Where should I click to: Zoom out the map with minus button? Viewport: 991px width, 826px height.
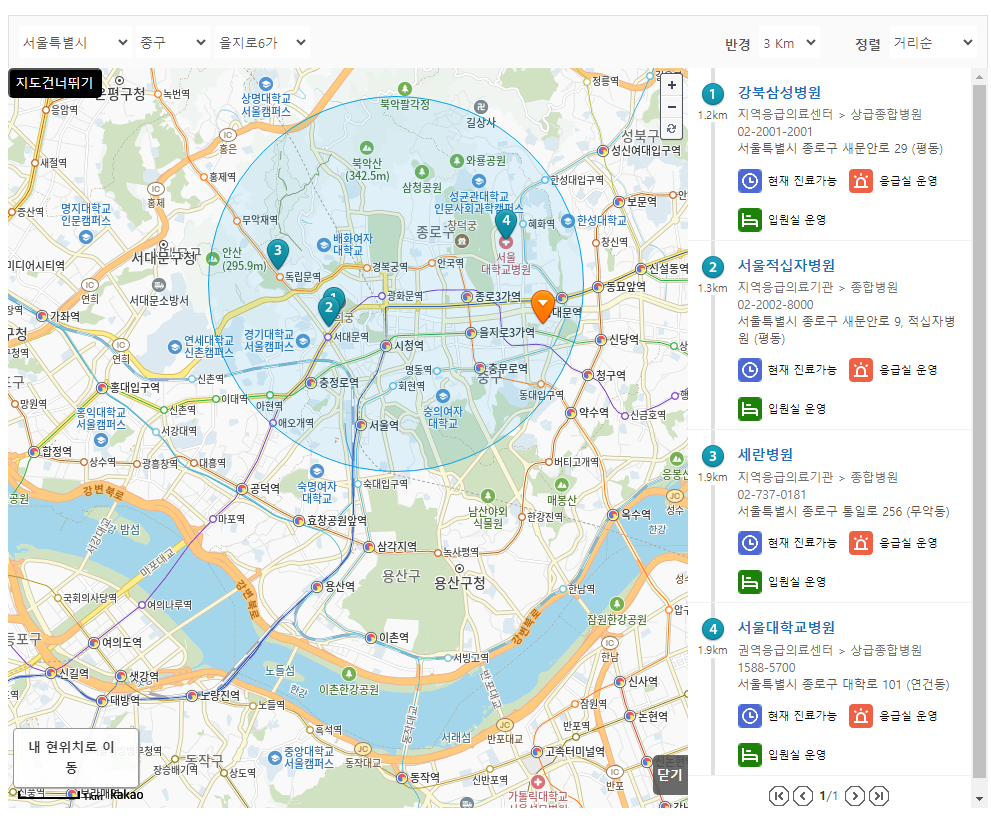click(x=671, y=107)
